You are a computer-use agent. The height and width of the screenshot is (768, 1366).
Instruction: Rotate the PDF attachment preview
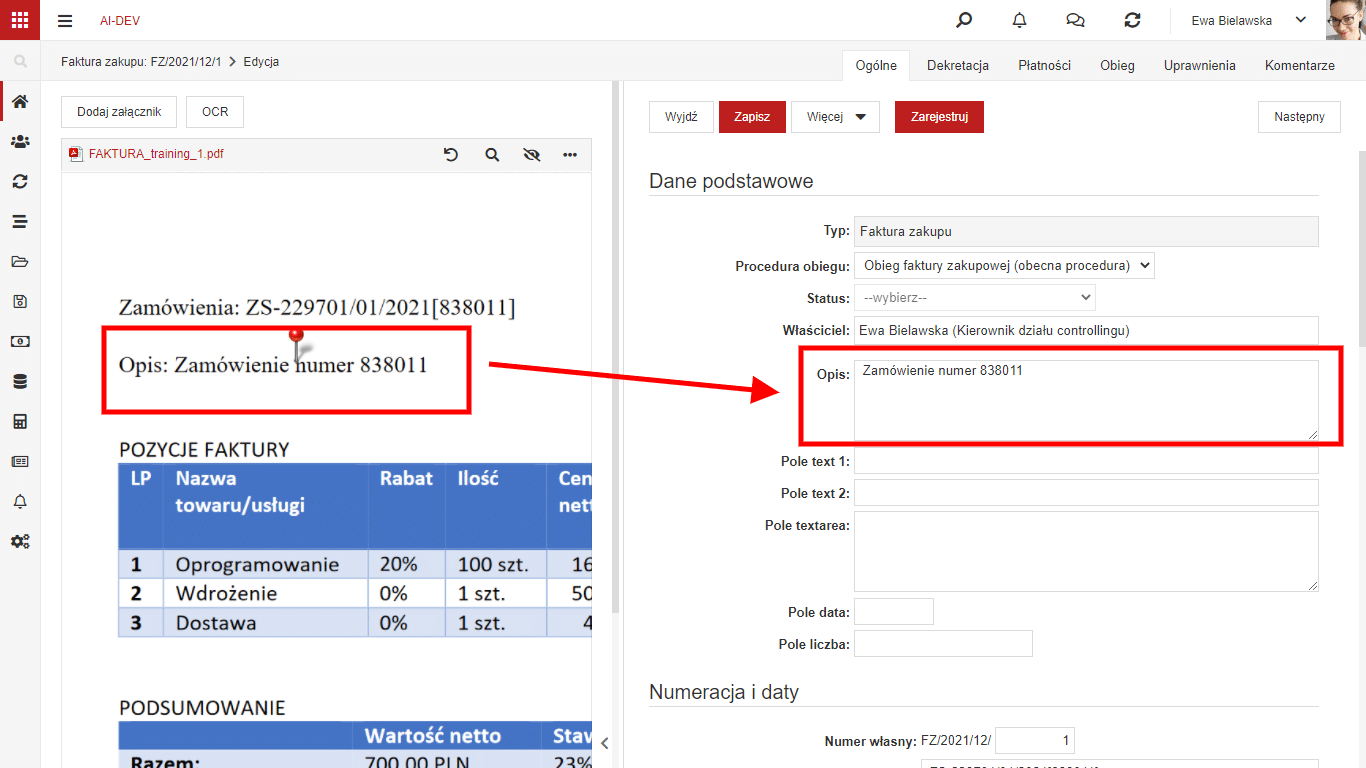(451, 155)
